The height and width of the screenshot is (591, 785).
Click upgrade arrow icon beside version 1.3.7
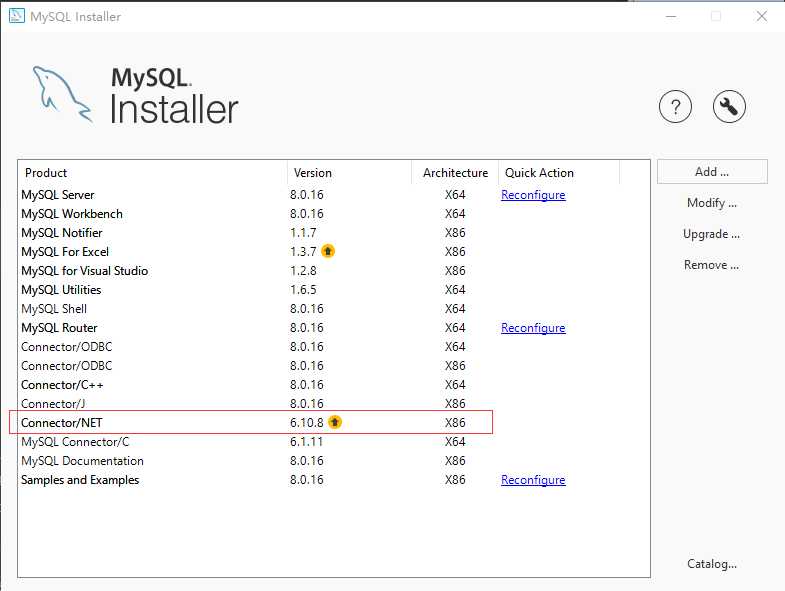point(328,251)
